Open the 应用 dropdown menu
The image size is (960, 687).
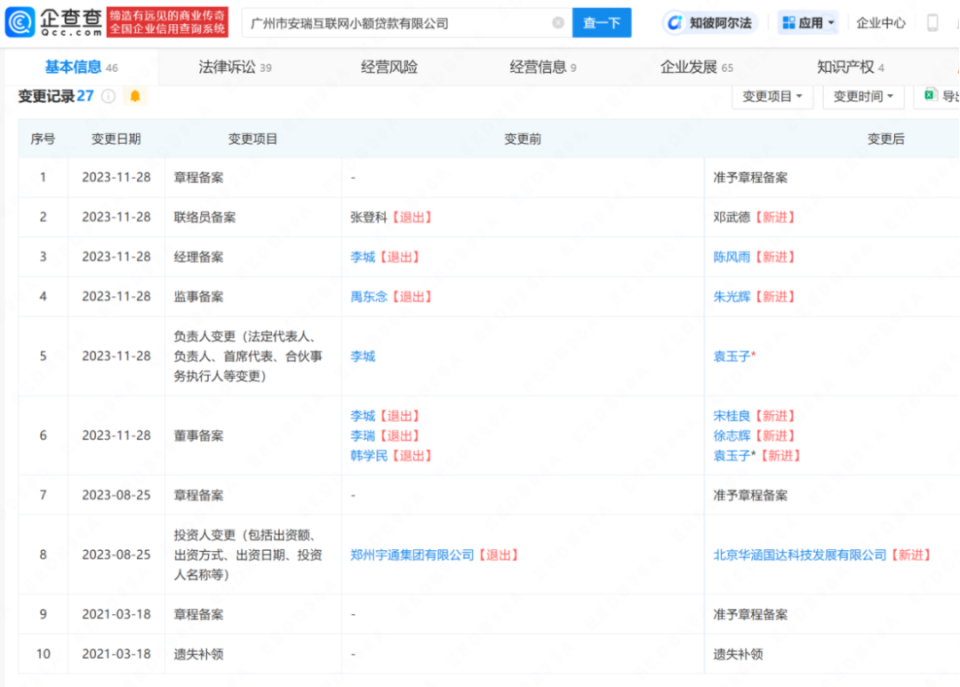(808, 23)
